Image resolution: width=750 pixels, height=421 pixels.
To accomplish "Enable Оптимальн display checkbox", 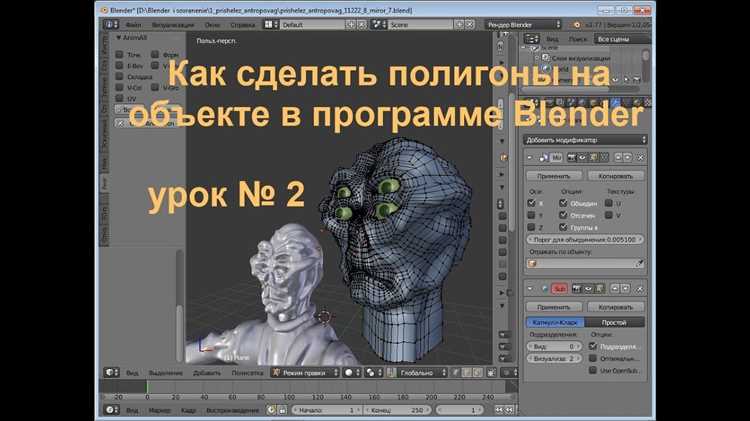I will pos(593,358).
